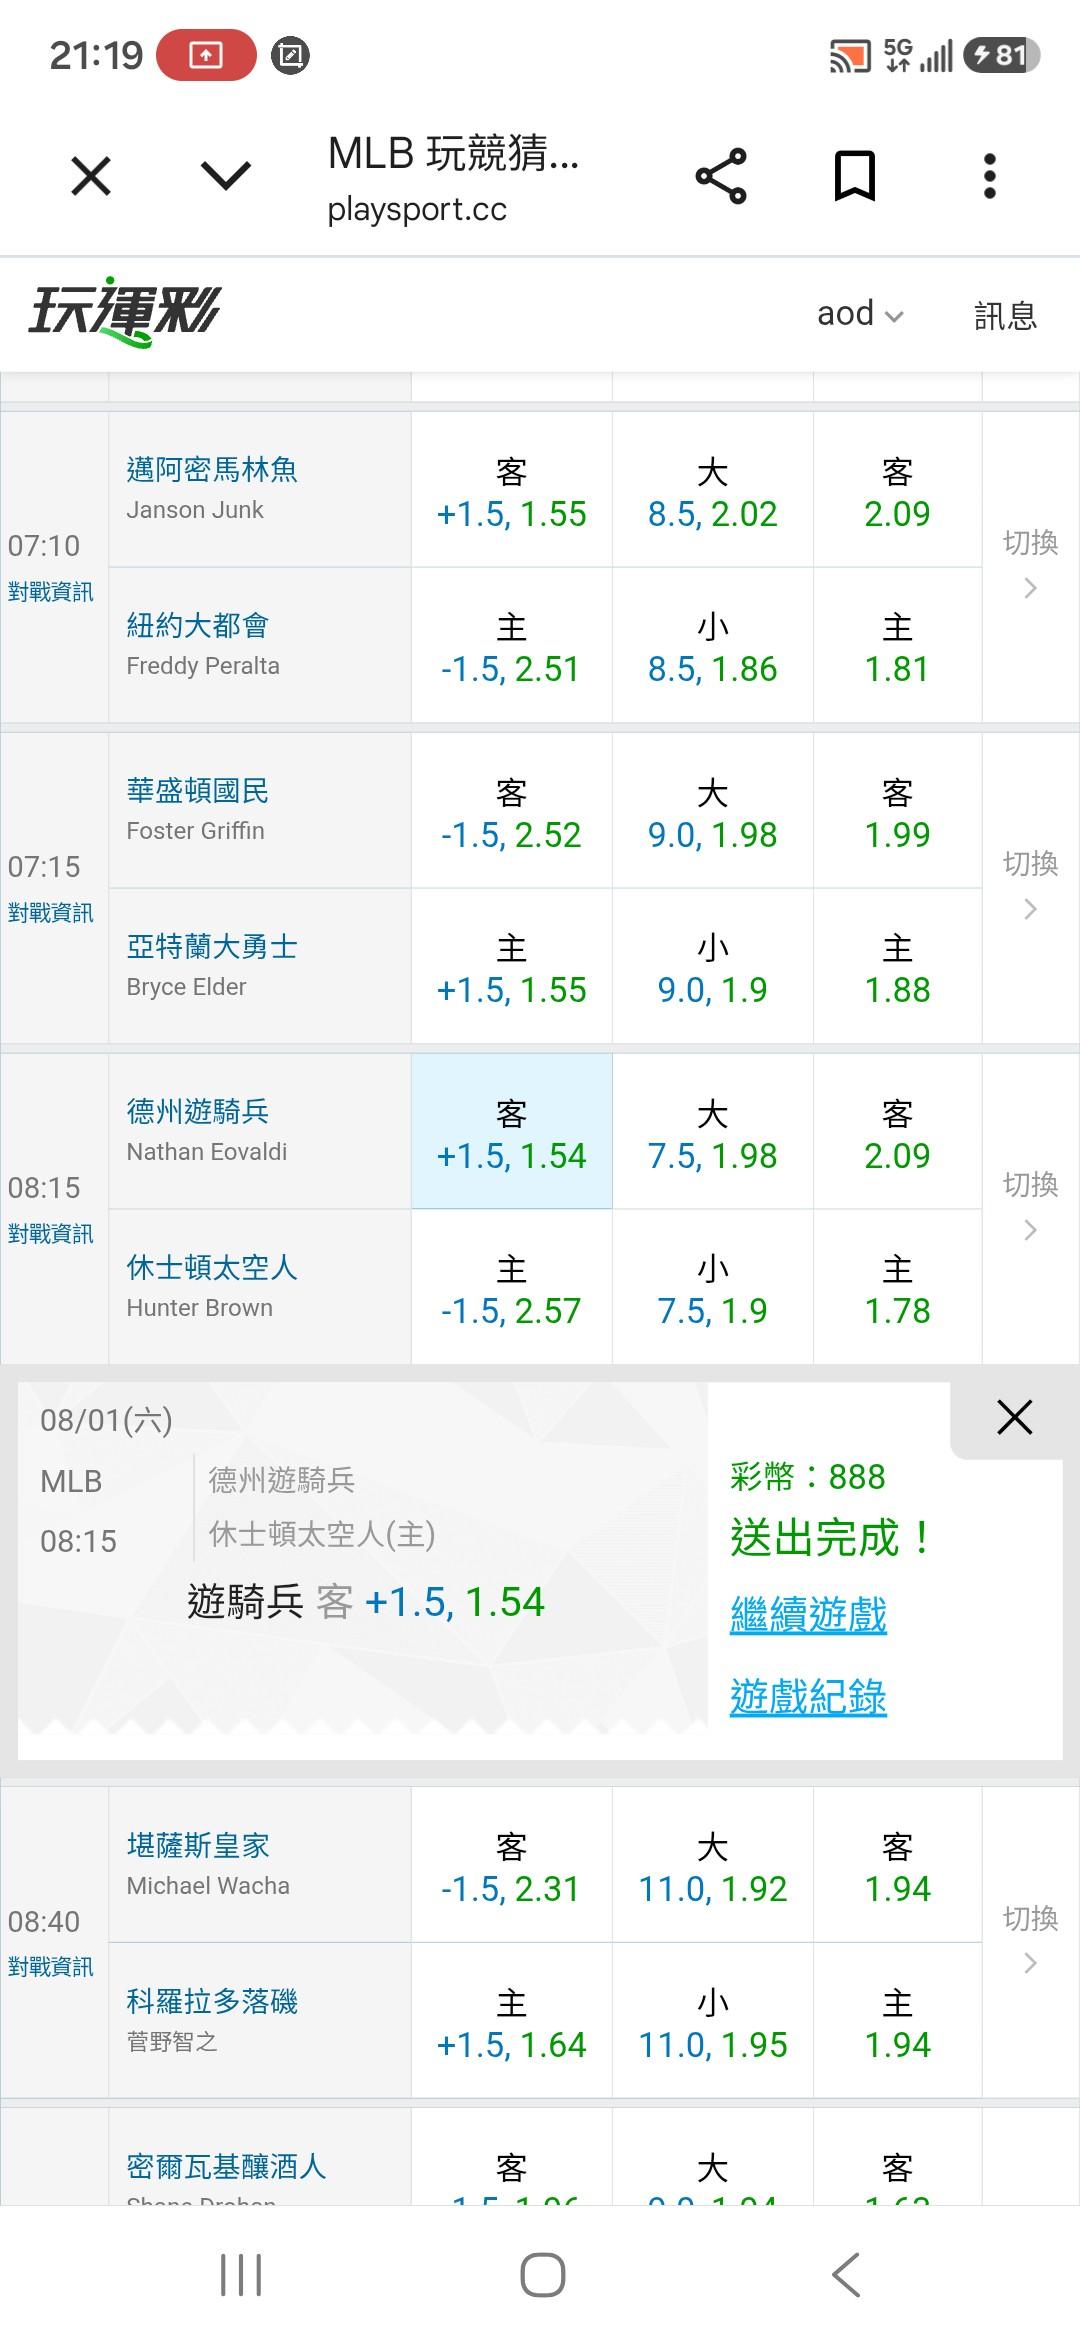Close the browser tab with X icon
Viewport: 1080px width, 2340px height.
tap(91, 177)
